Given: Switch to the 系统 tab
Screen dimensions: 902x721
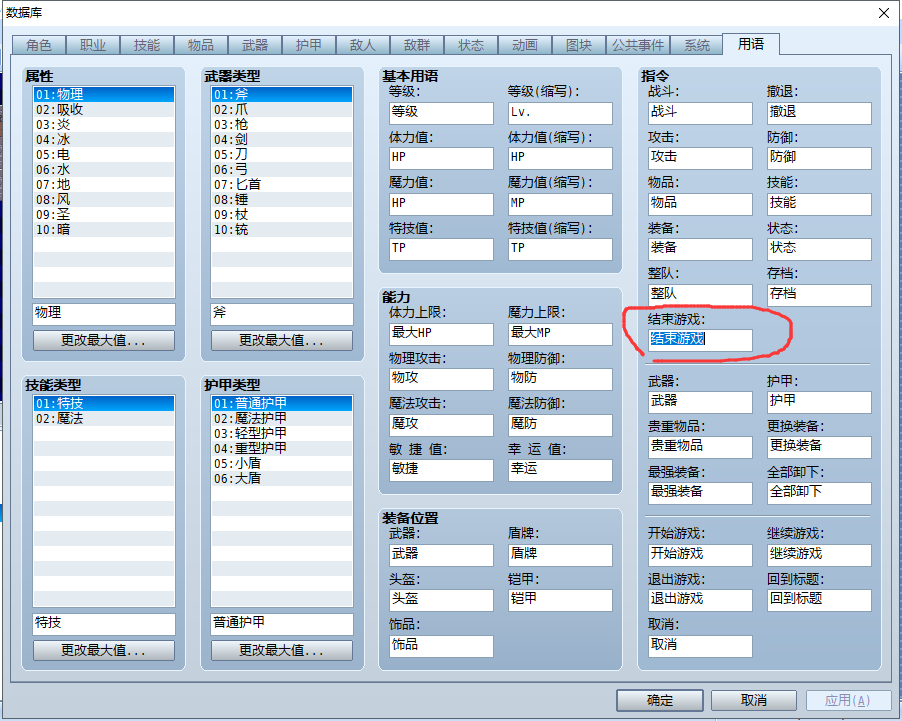Looking at the screenshot, I should 697,45.
